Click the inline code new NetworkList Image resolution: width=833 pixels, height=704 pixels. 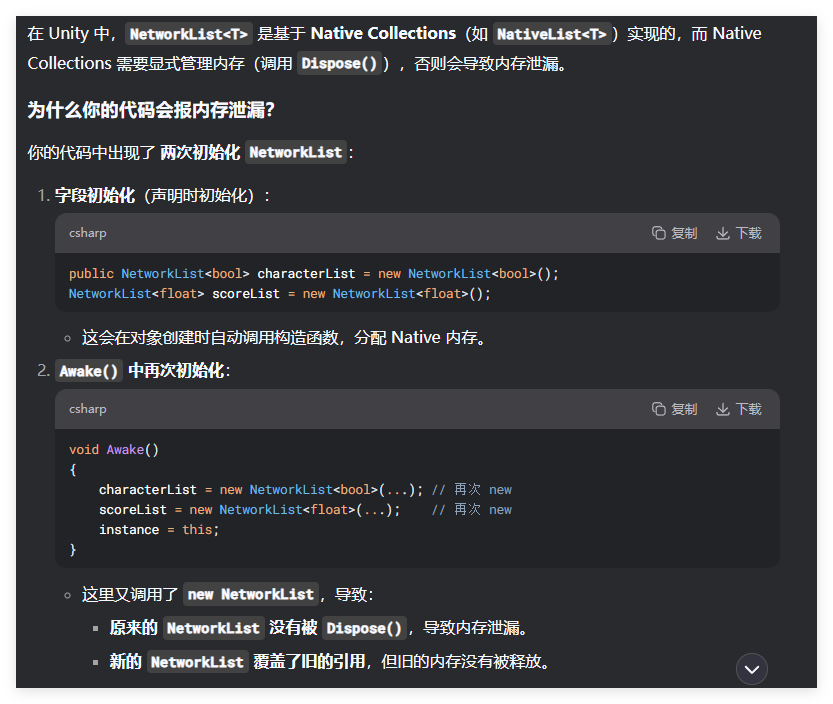point(251,595)
